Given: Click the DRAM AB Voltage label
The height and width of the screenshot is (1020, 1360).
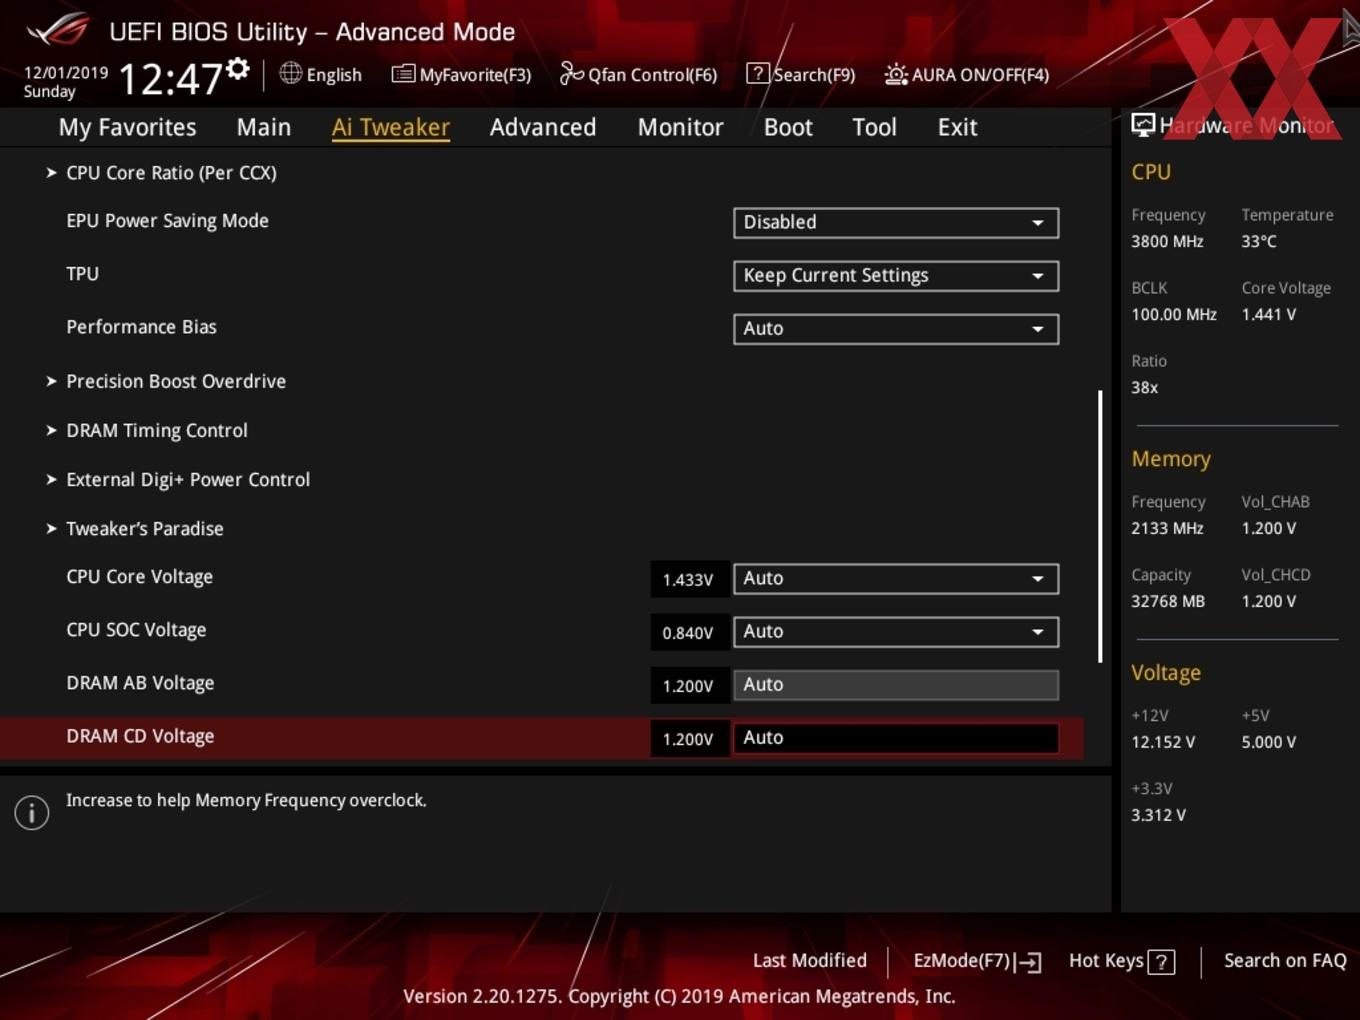Looking at the screenshot, I should 140,683.
